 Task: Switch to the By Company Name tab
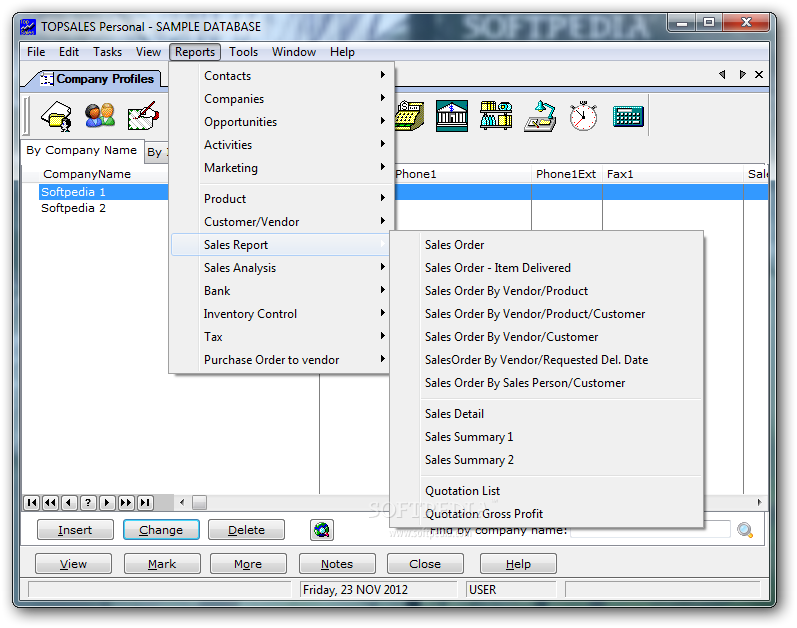click(x=81, y=150)
